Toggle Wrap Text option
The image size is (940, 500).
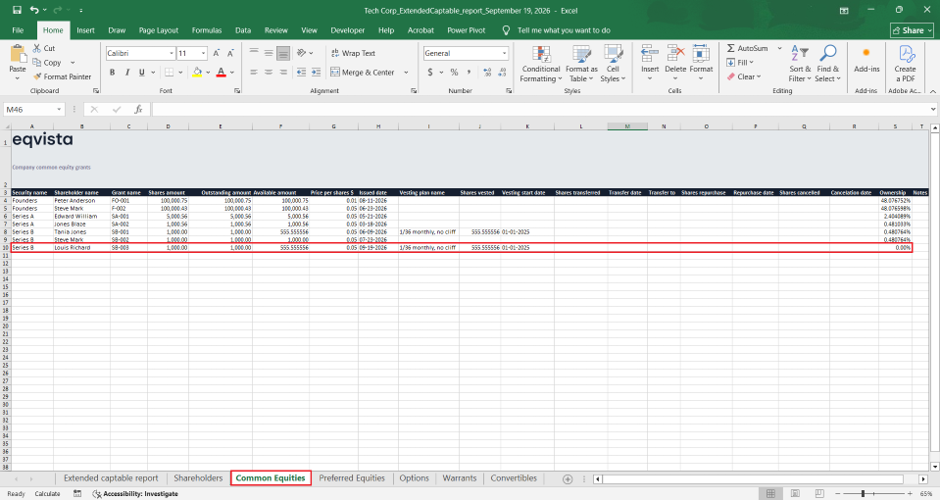[x=353, y=53]
